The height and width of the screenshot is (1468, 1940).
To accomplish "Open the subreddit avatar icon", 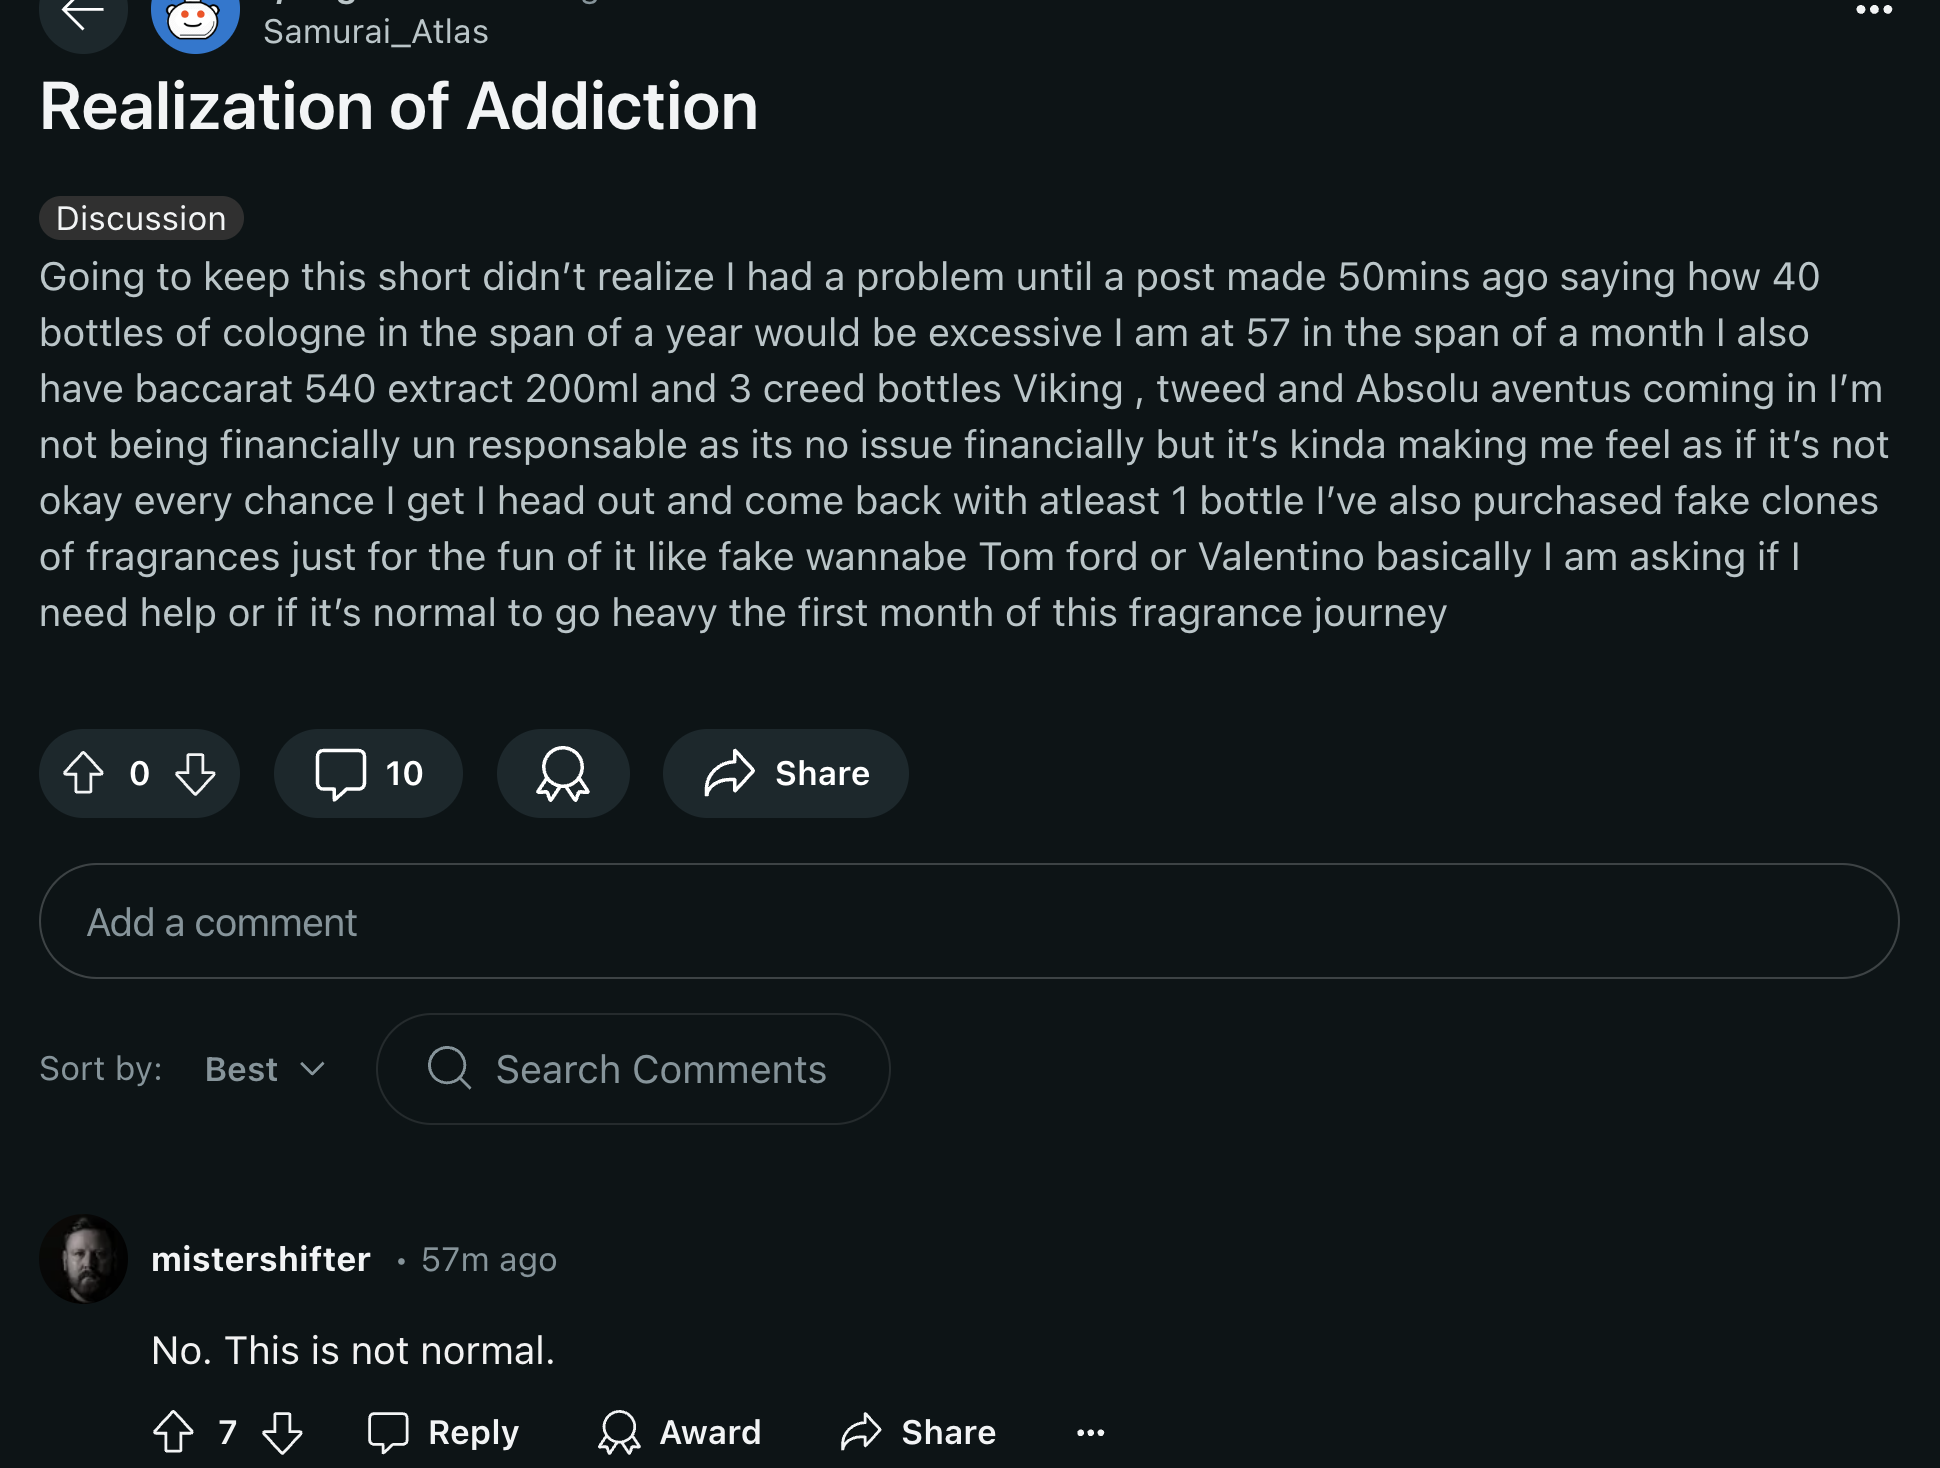I will [x=195, y=22].
